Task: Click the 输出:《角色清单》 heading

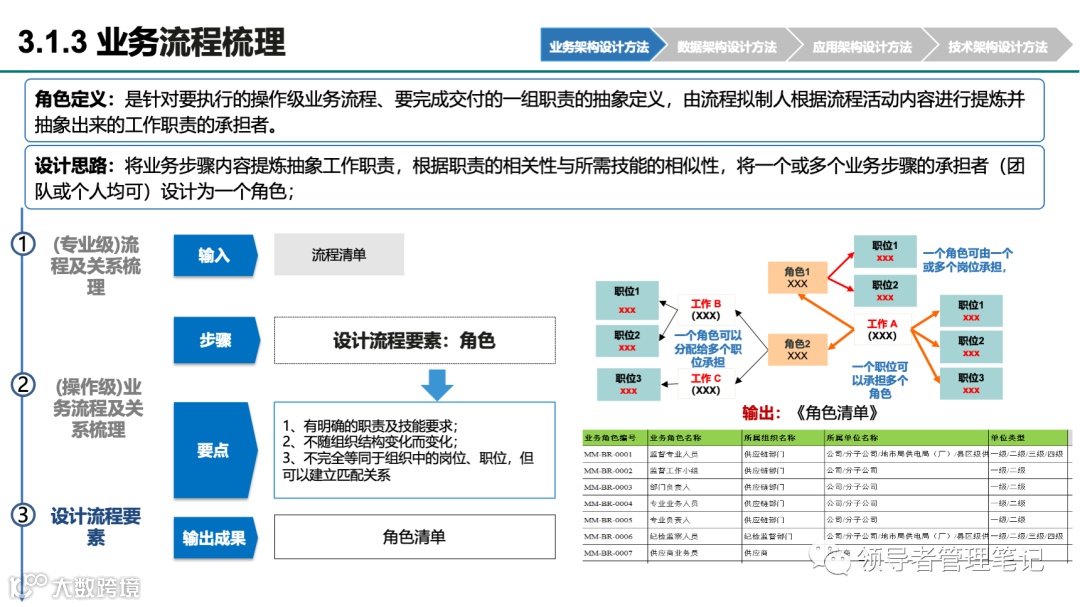Action: pyautogui.click(x=810, y=413)
